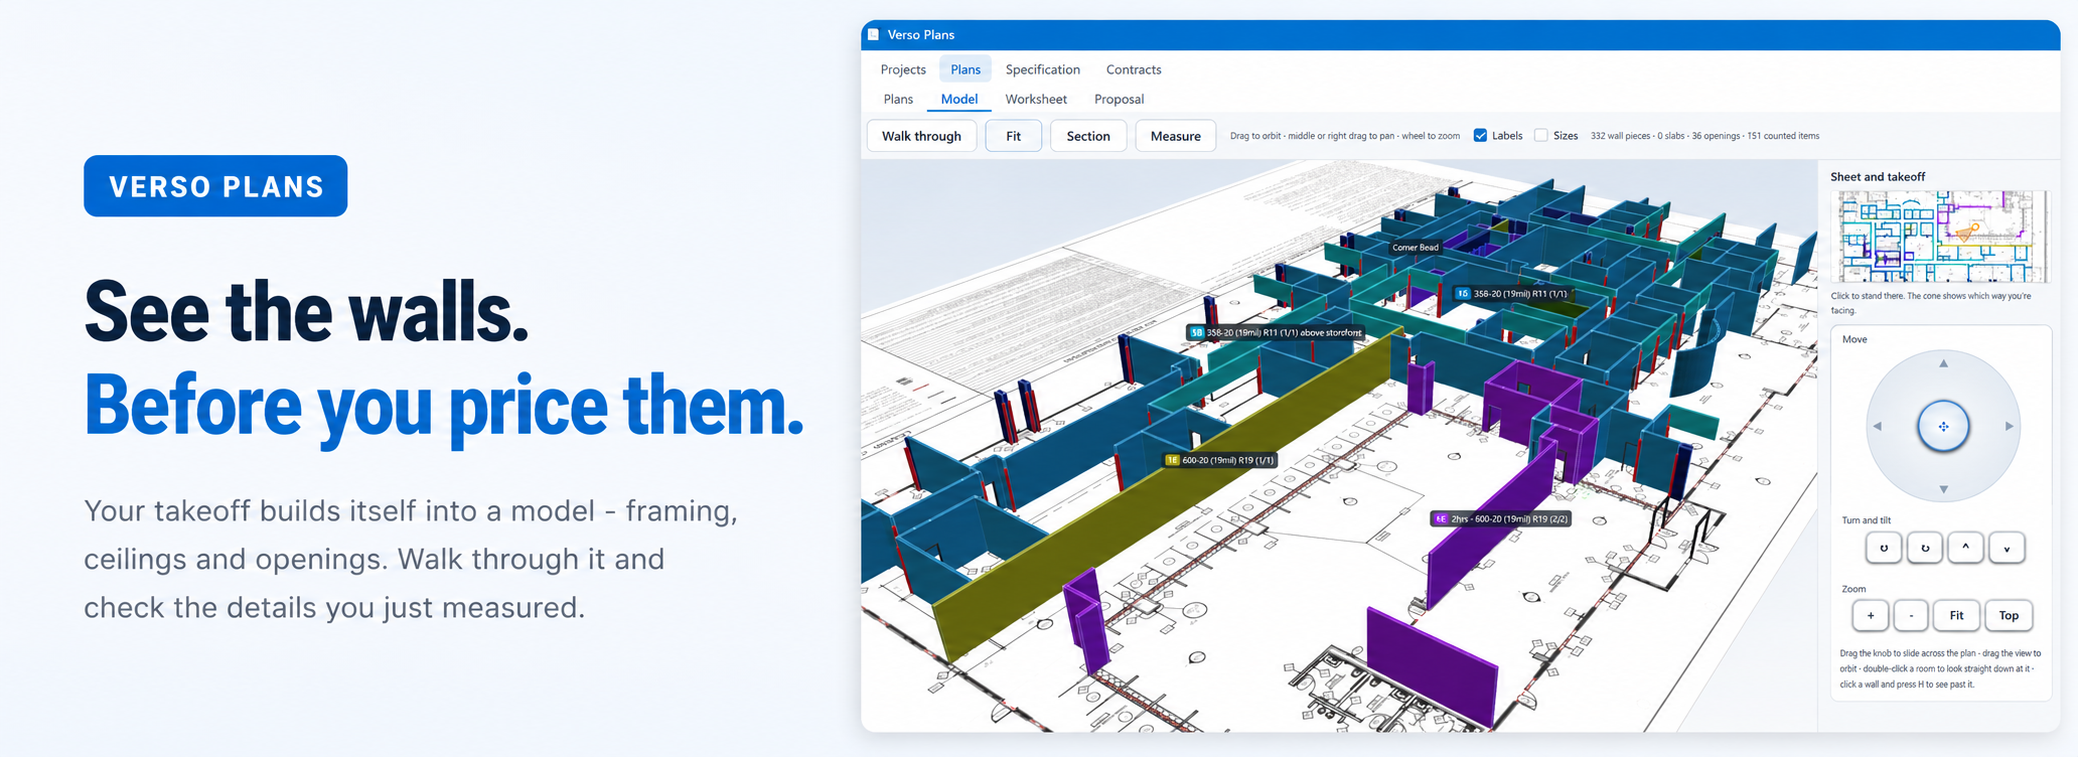This screenshot has width=2078, height=757.
Task: Start Walk through mode
Action: (x=921, y=136)
